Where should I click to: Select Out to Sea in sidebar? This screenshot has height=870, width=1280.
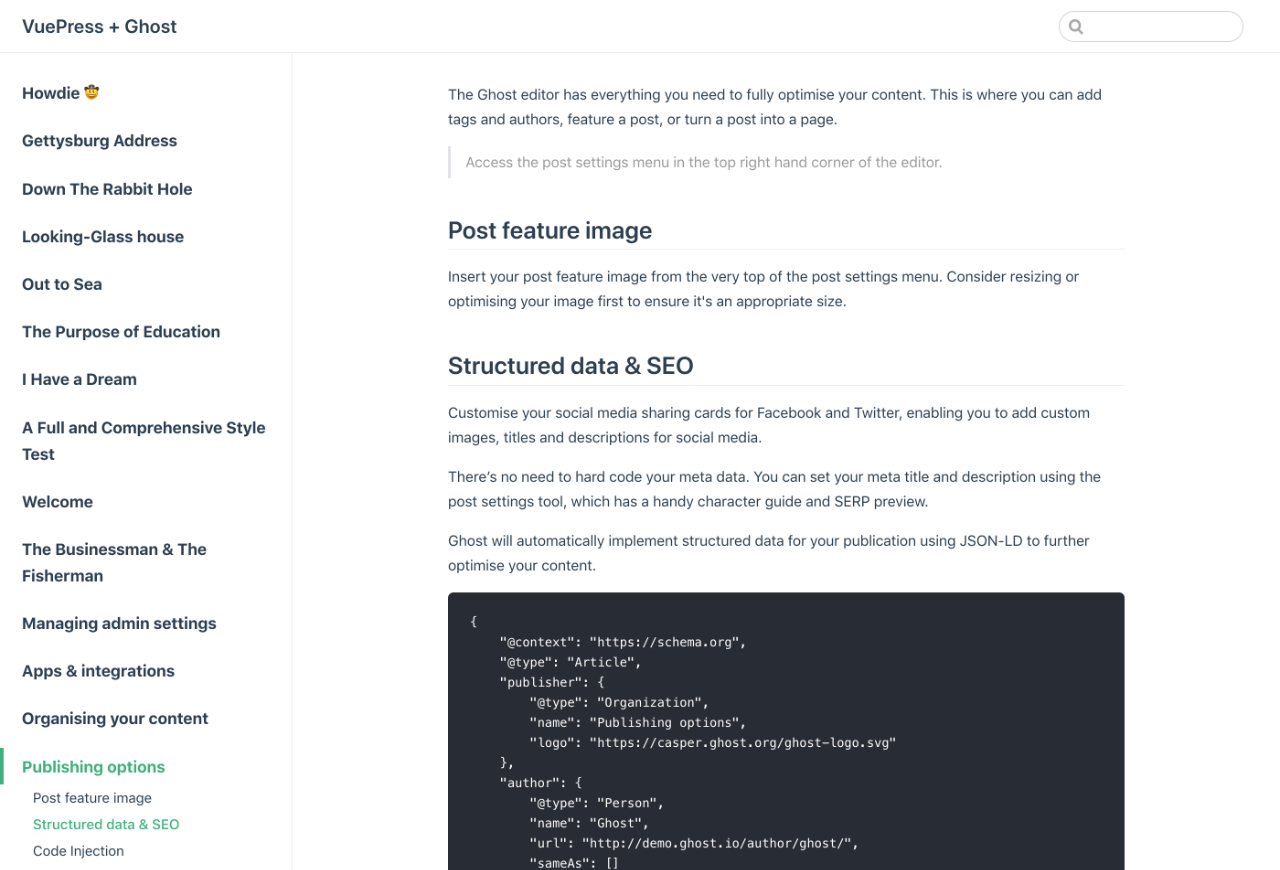coord(61,284)
